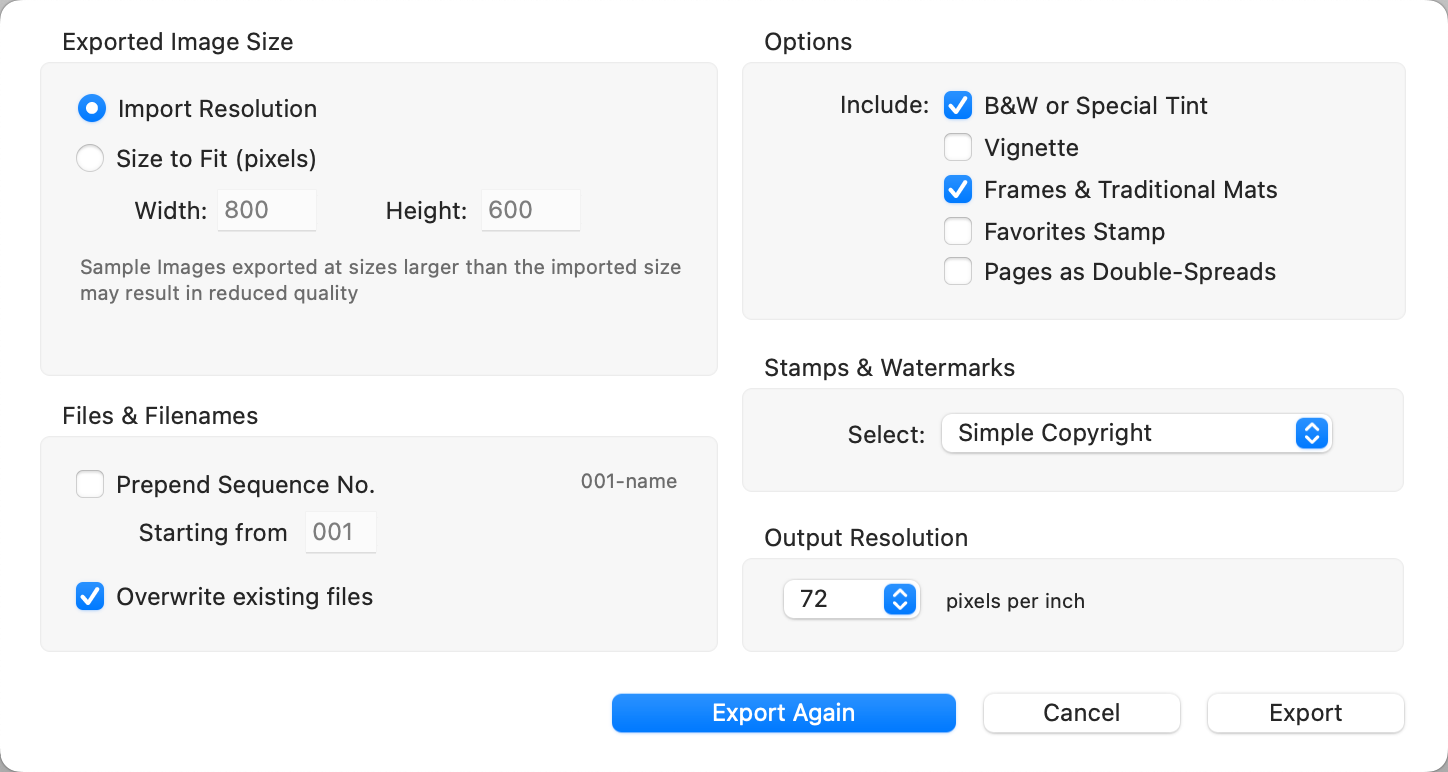Check the Favorites Stamp option
Screen dimensions: 1448x772
tap(958, 232)
